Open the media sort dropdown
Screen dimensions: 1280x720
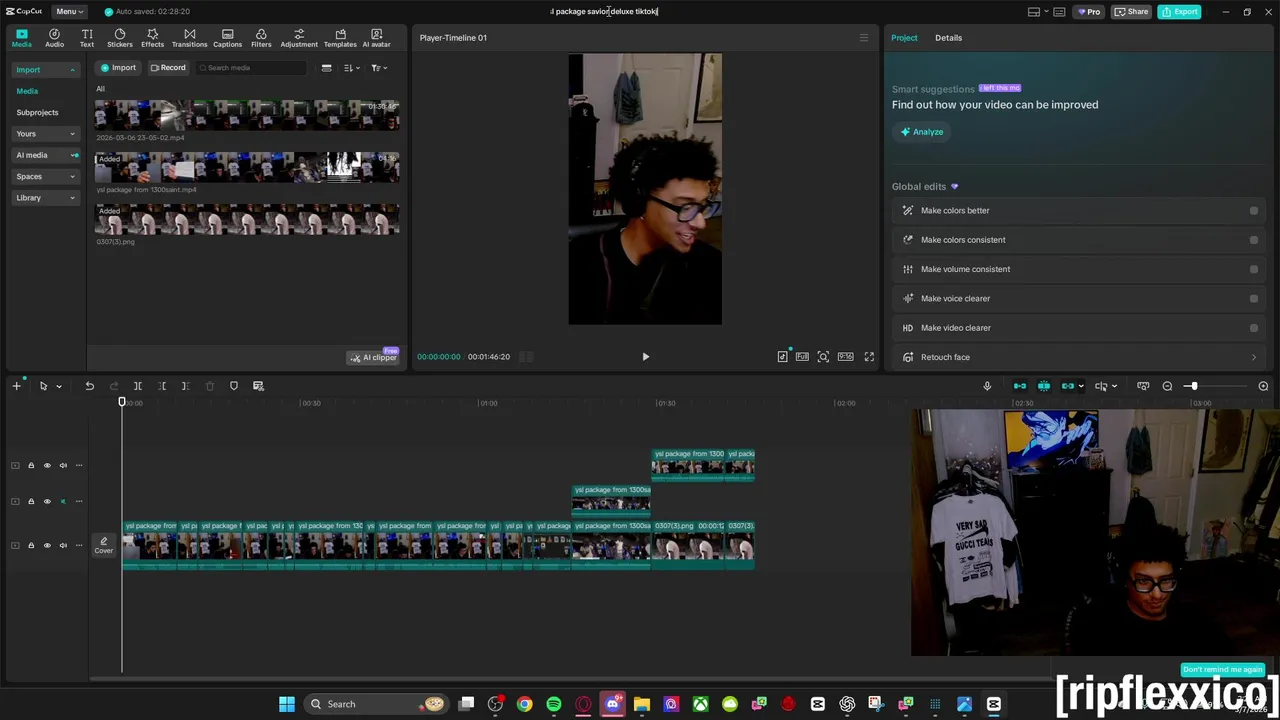coord(352,68)
